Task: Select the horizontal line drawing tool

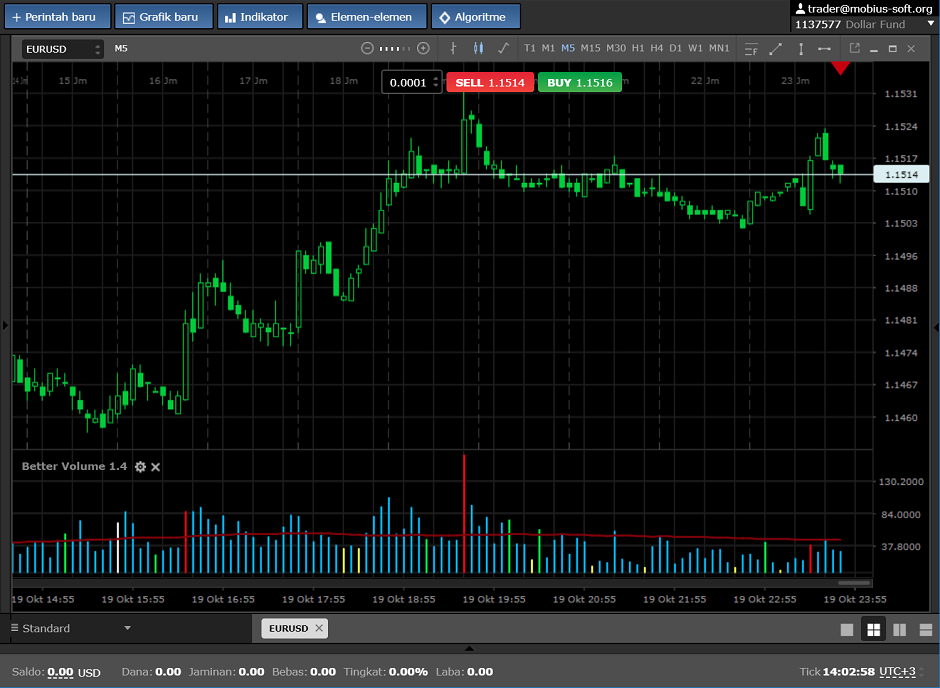Action: [824, 49]
